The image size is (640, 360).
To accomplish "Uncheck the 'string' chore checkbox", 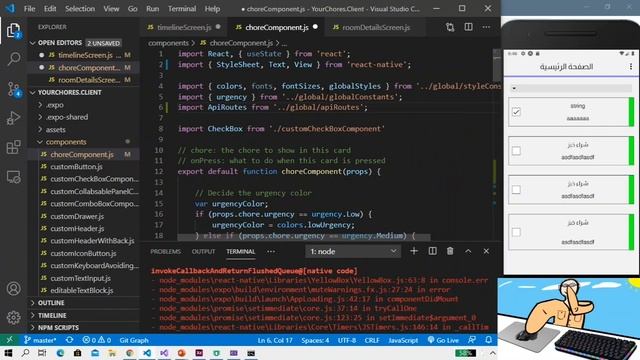I will (x=516, y=112).
